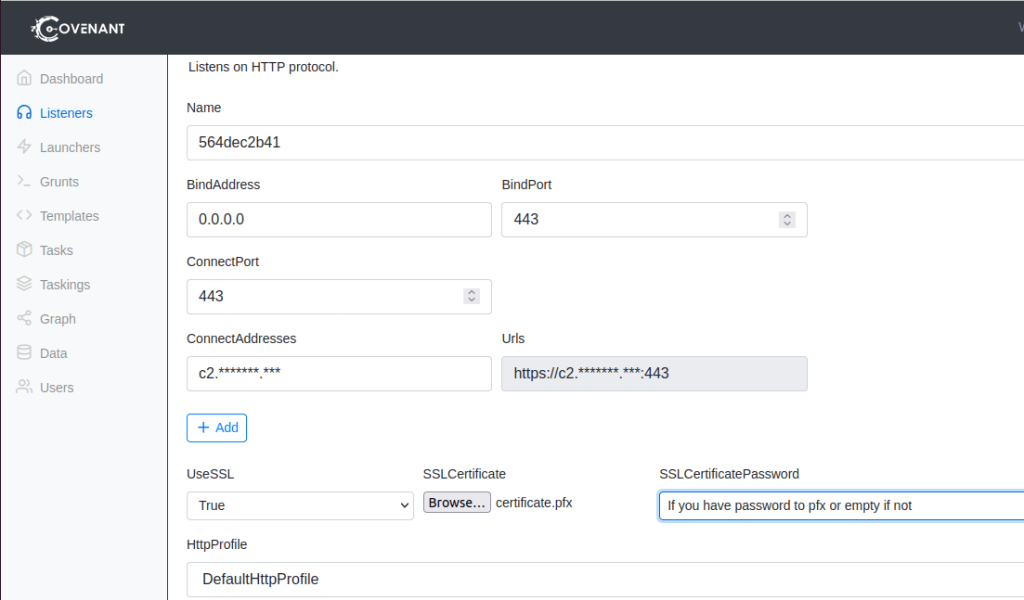Open the Graph share-nodes icon

tap(25, 319)
